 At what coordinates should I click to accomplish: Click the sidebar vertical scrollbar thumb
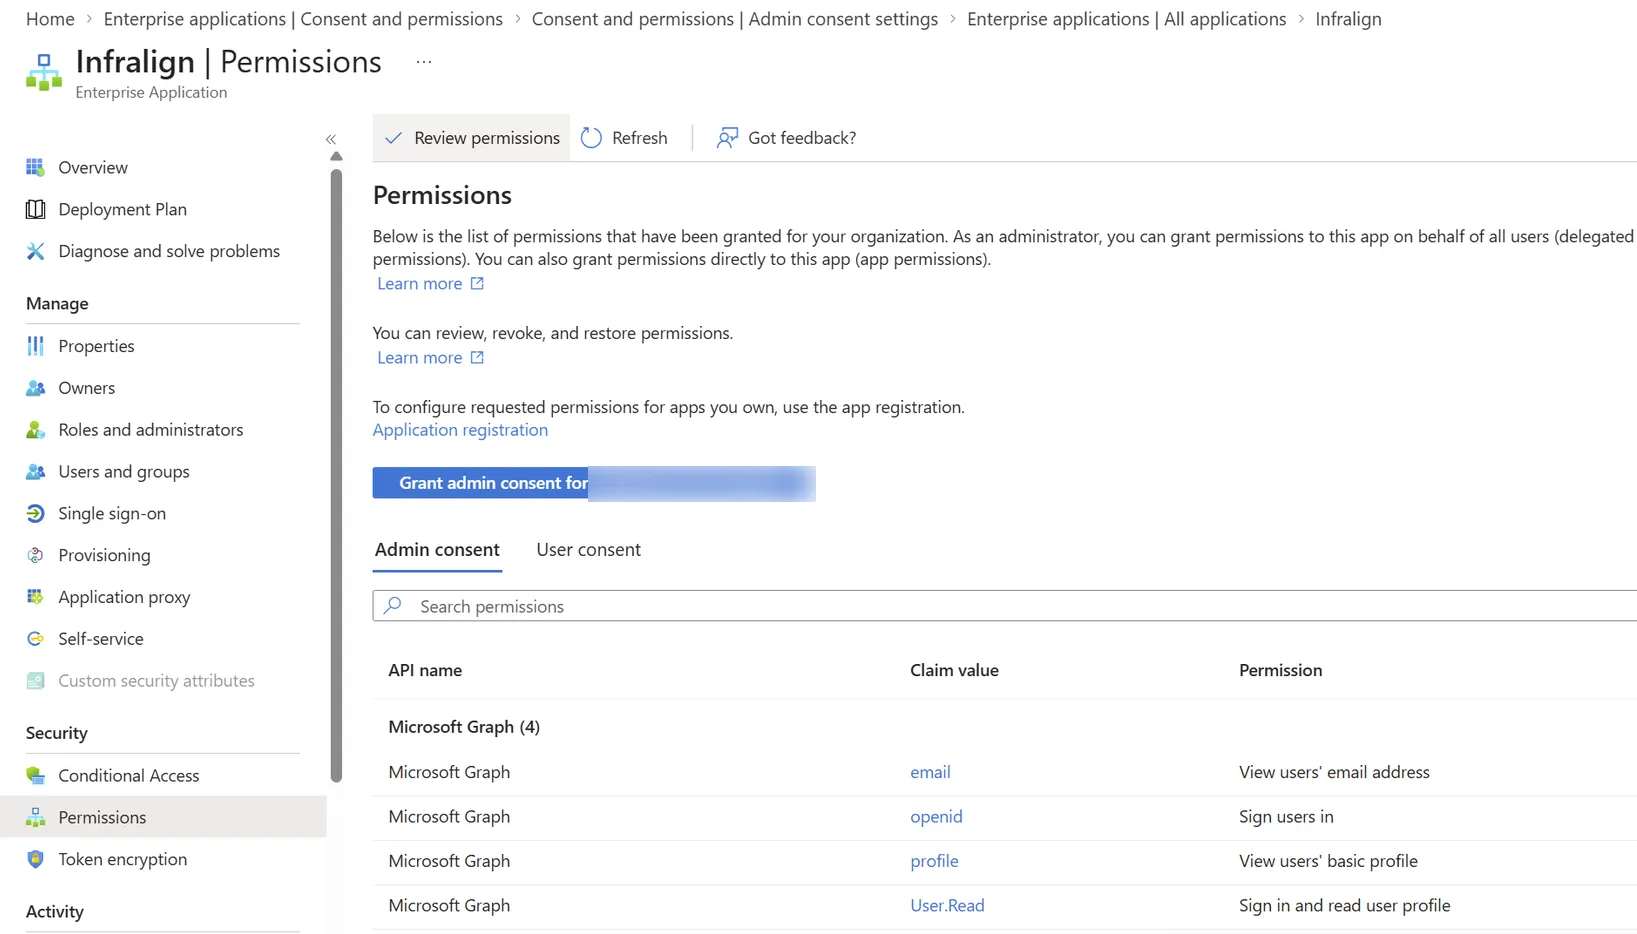[336, 475]
